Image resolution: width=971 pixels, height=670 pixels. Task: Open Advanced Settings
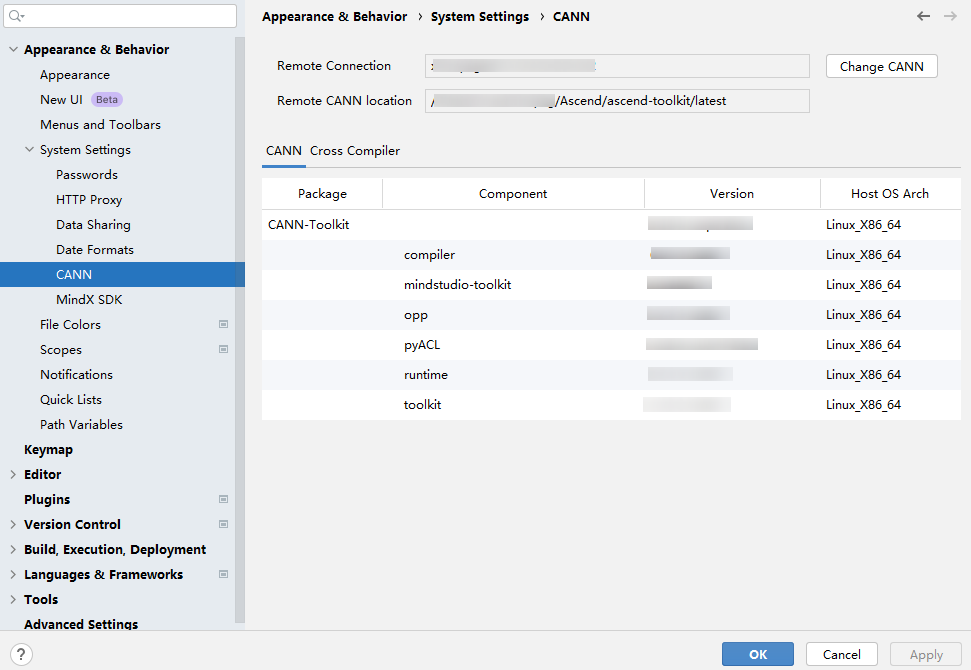pos(81,624)
